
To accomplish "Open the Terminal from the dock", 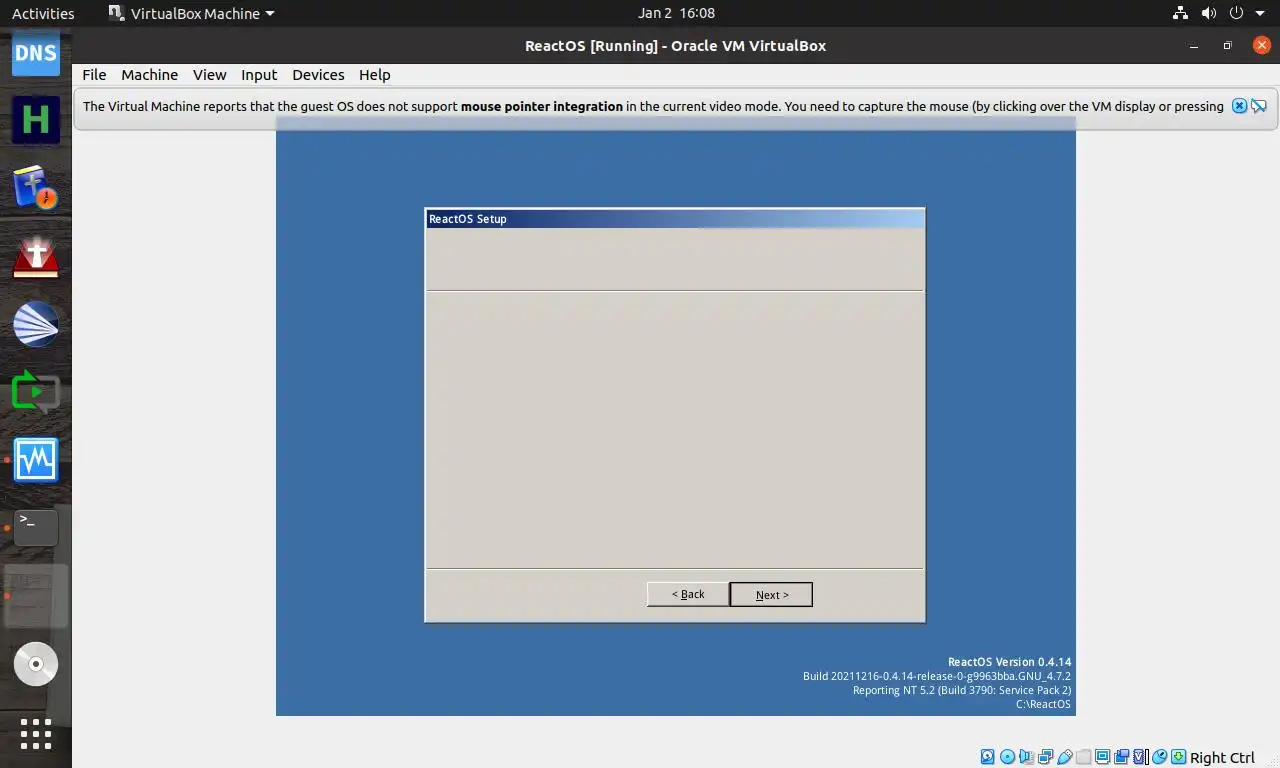I will pyautogui.click(x=36, y=527).
